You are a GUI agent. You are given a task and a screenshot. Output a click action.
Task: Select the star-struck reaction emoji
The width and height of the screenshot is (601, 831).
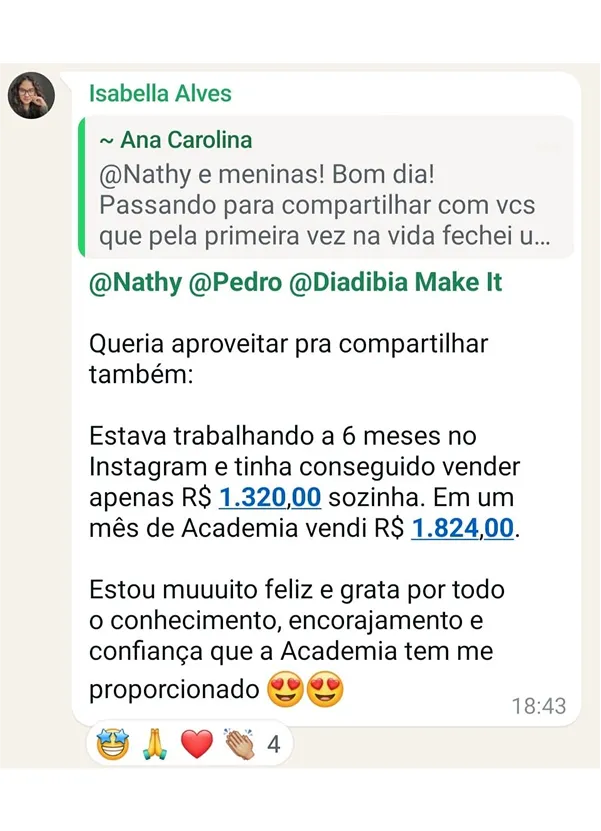(x=114, y=744)
